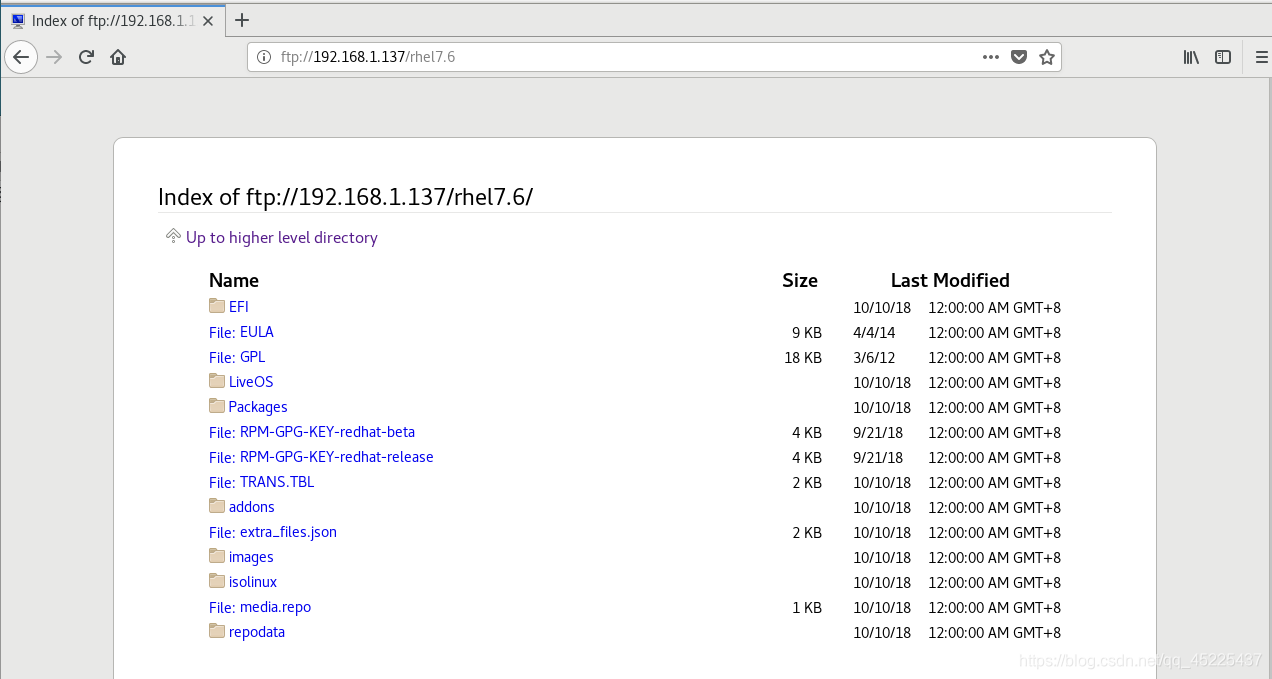This screenshot has width=1272, height=679.
Task: Click the 9 KB size of EULA
Action: click(x=807, y=332)
